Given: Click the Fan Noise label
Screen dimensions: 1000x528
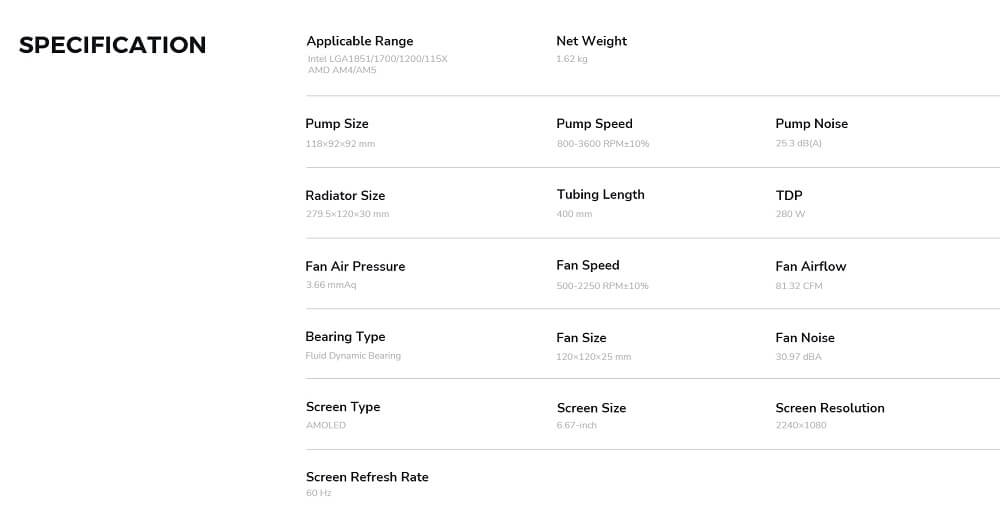Looking at the screenshot, I should click(x=804, y=338).
